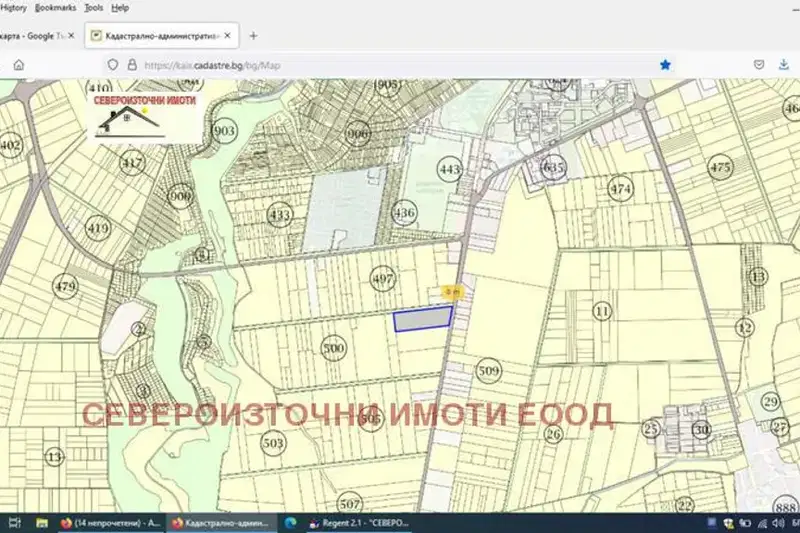The width and height of the screenshot is (800, 533).
Task: Click cadastral zone marker 433
Action: [x=280, y=215]
